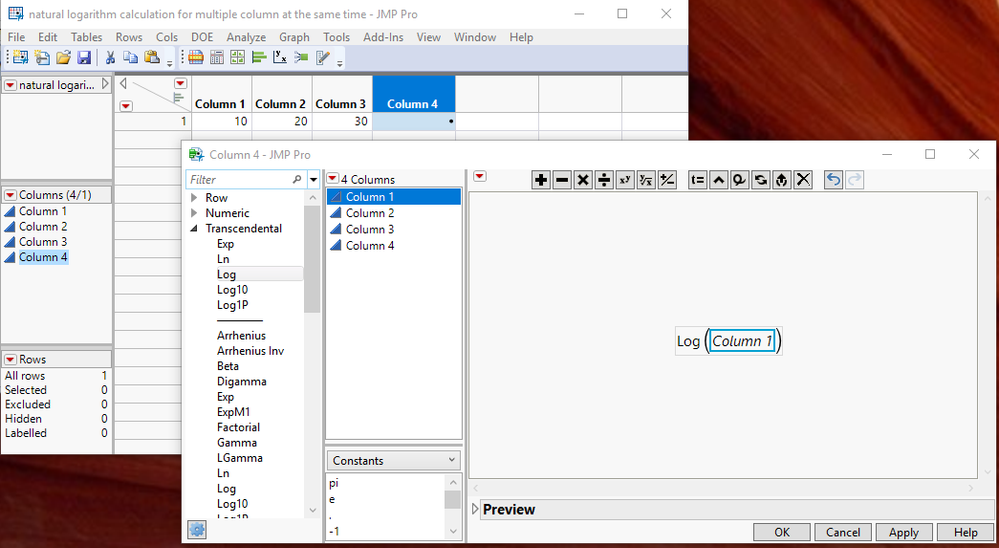Select the LGamma function
The height and width of the screenshot is (548, 999).
click(x=240, y=458)
